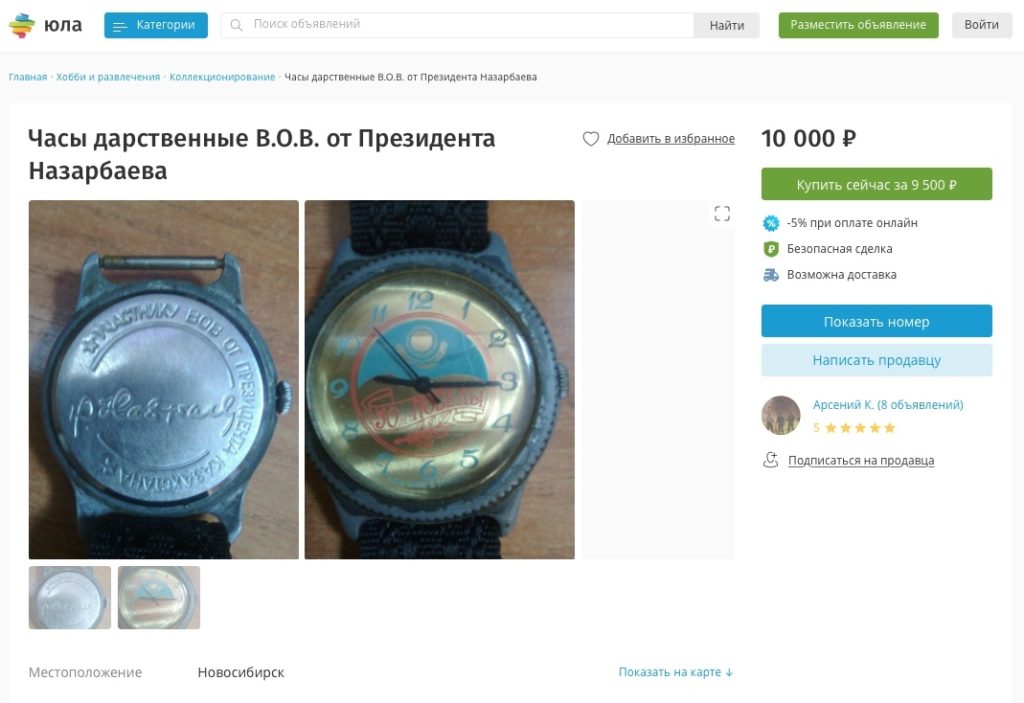Click Написать продавцу button
This screenshot has height=703, width=1024.
(876, 360)
